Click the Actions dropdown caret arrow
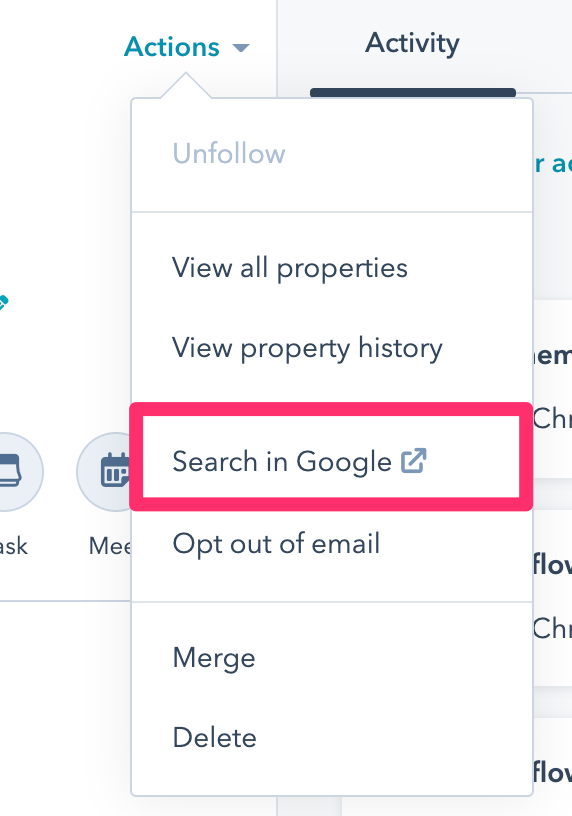Screen dimensions: 572x816 [240, 48]
